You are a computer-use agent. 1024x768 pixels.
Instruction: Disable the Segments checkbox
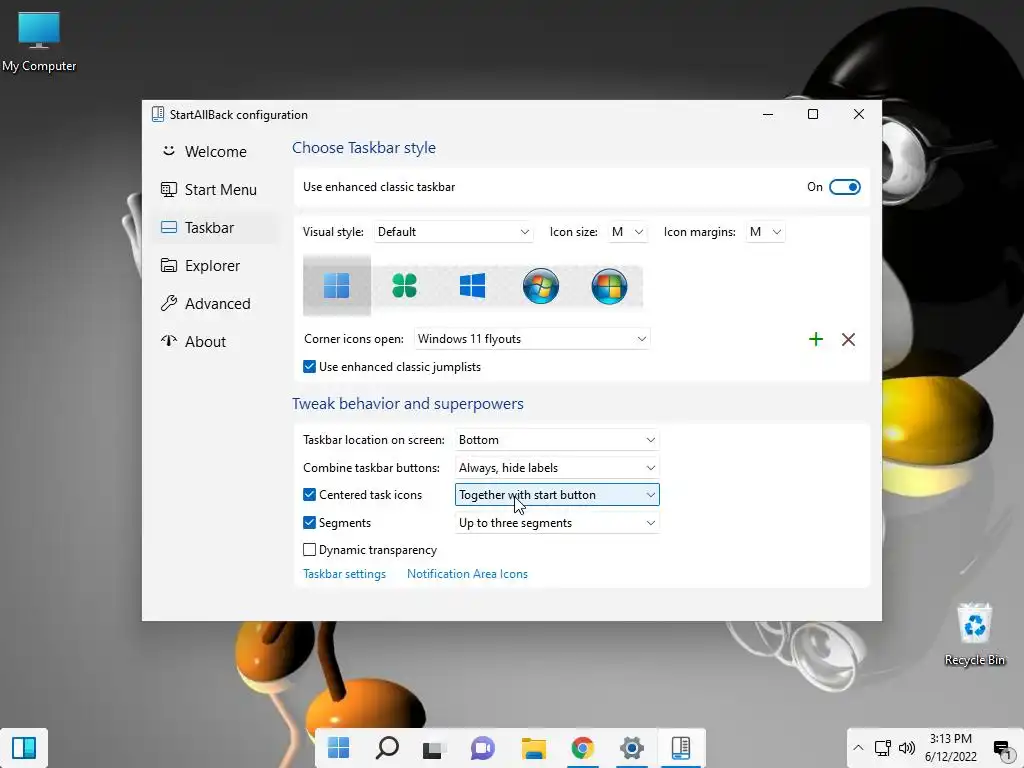tap(310, 522)
